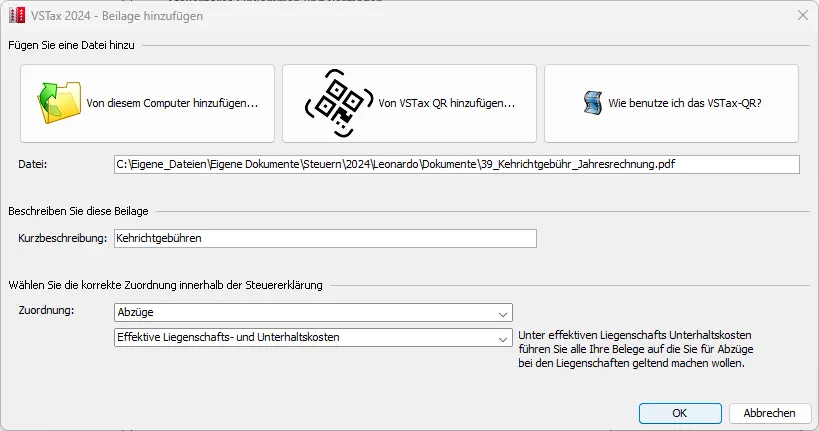Screen dimensions: 819x431
Task: Click the 'Zuordnung:' label
Action: coord(46,310)
